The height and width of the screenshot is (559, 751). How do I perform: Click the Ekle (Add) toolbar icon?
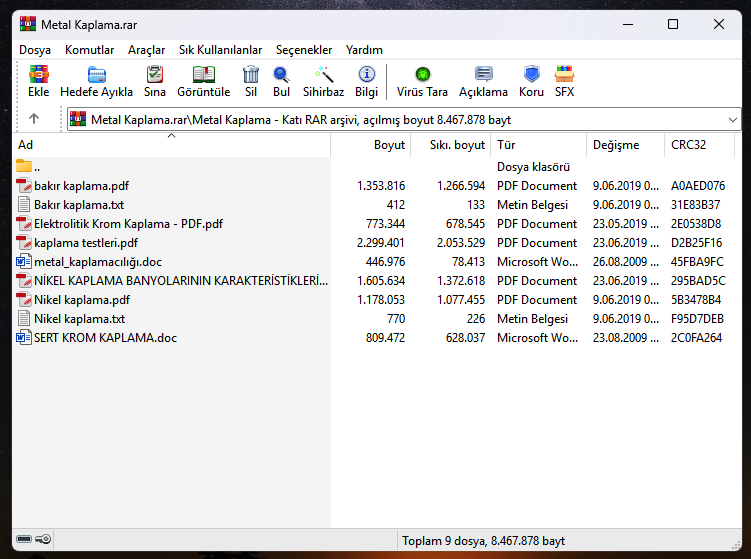tap(38, 75)
